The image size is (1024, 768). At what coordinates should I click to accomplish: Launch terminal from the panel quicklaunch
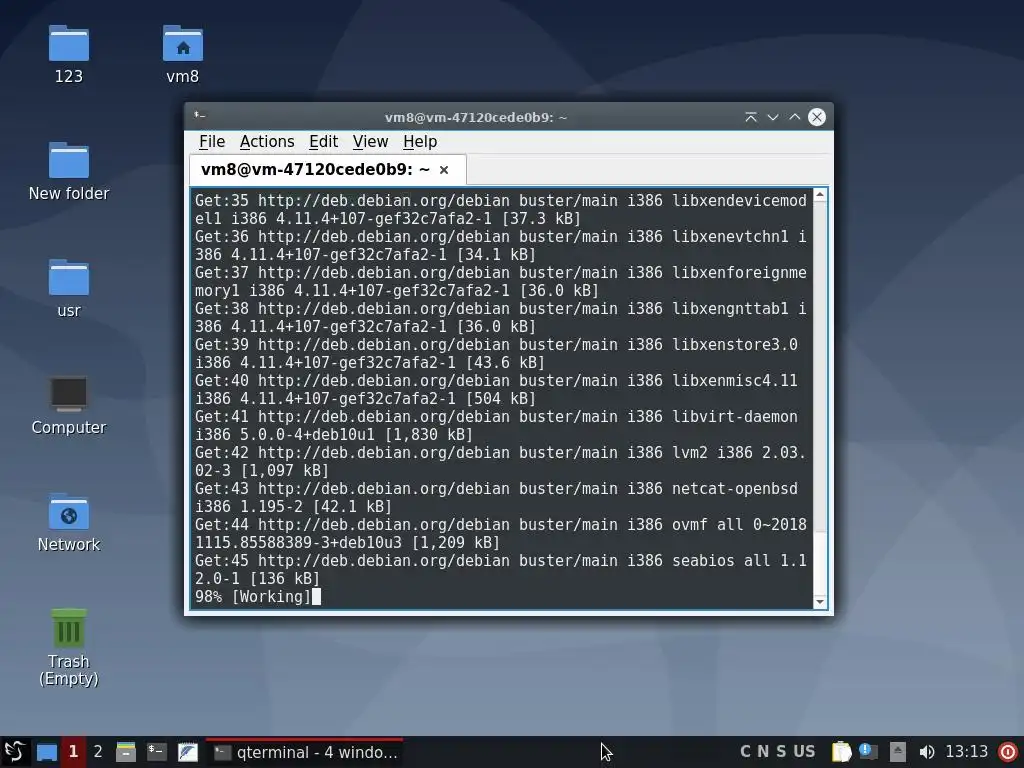pos(156,752)
